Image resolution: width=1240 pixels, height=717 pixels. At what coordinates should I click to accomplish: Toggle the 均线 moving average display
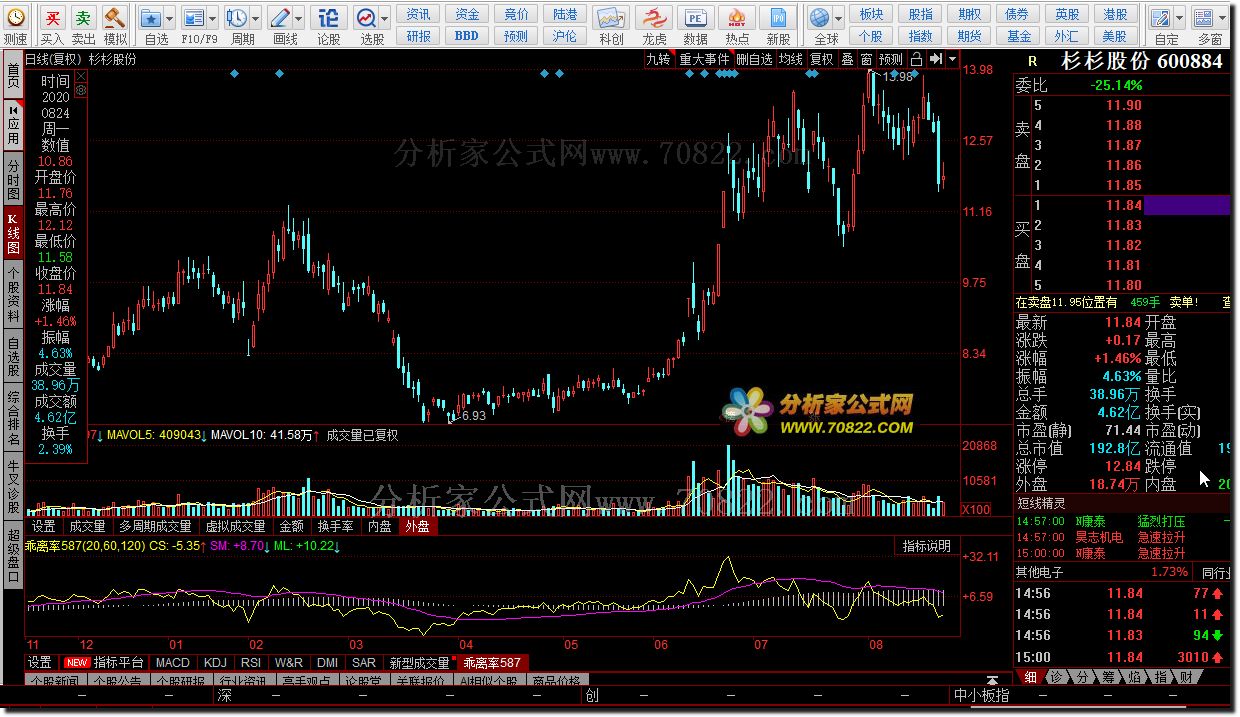[x=791, y=59]
